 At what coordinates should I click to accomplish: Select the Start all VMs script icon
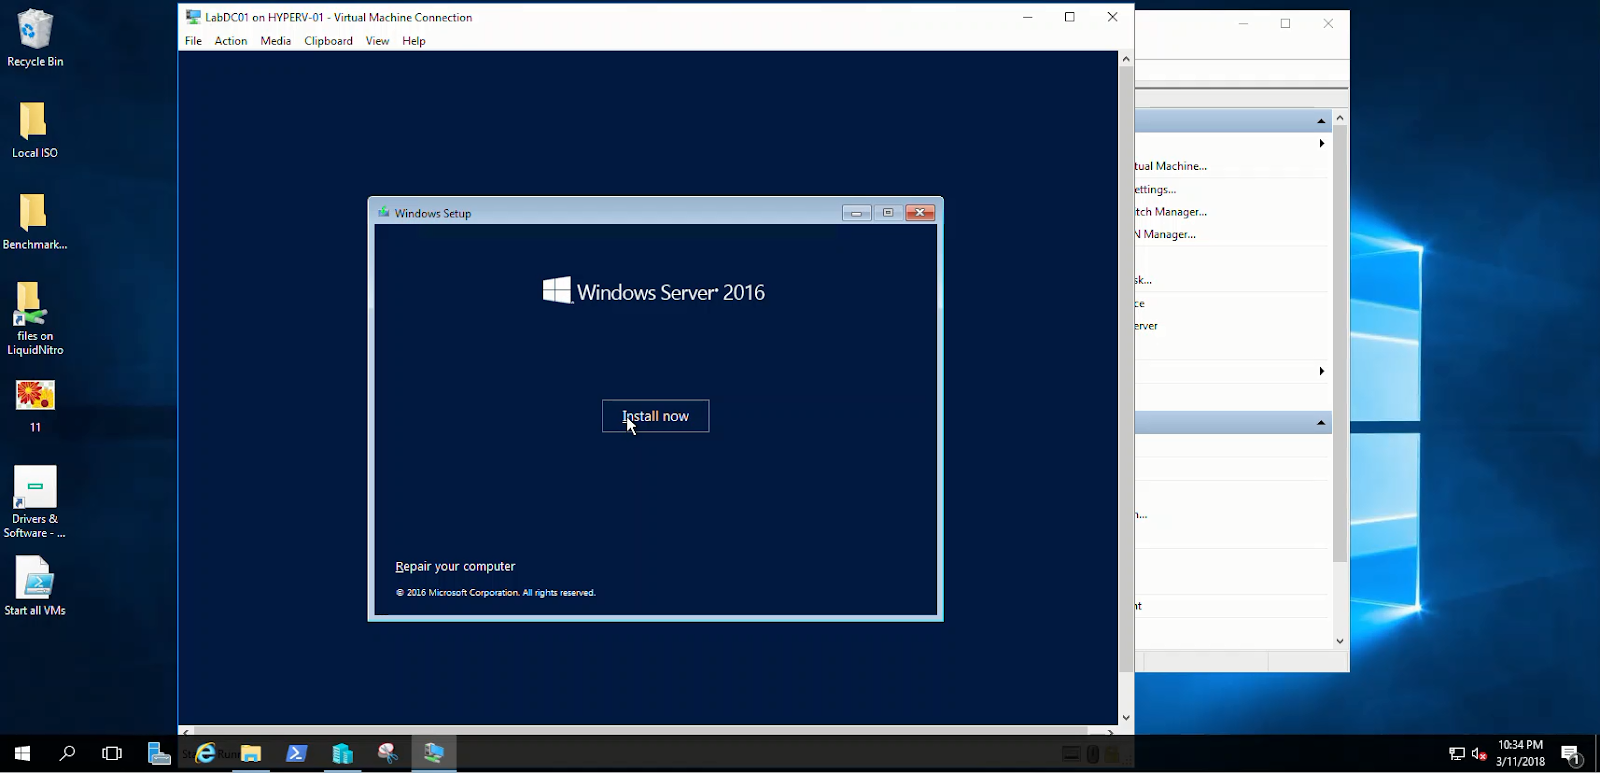[35, 587]
